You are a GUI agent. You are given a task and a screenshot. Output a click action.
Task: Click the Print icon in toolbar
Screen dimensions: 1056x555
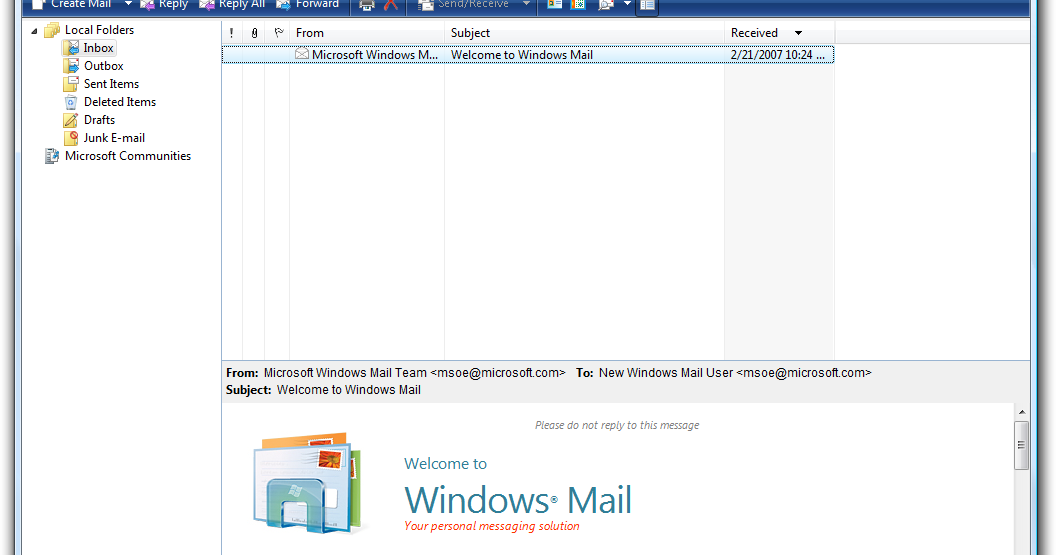tap(366, 5)
